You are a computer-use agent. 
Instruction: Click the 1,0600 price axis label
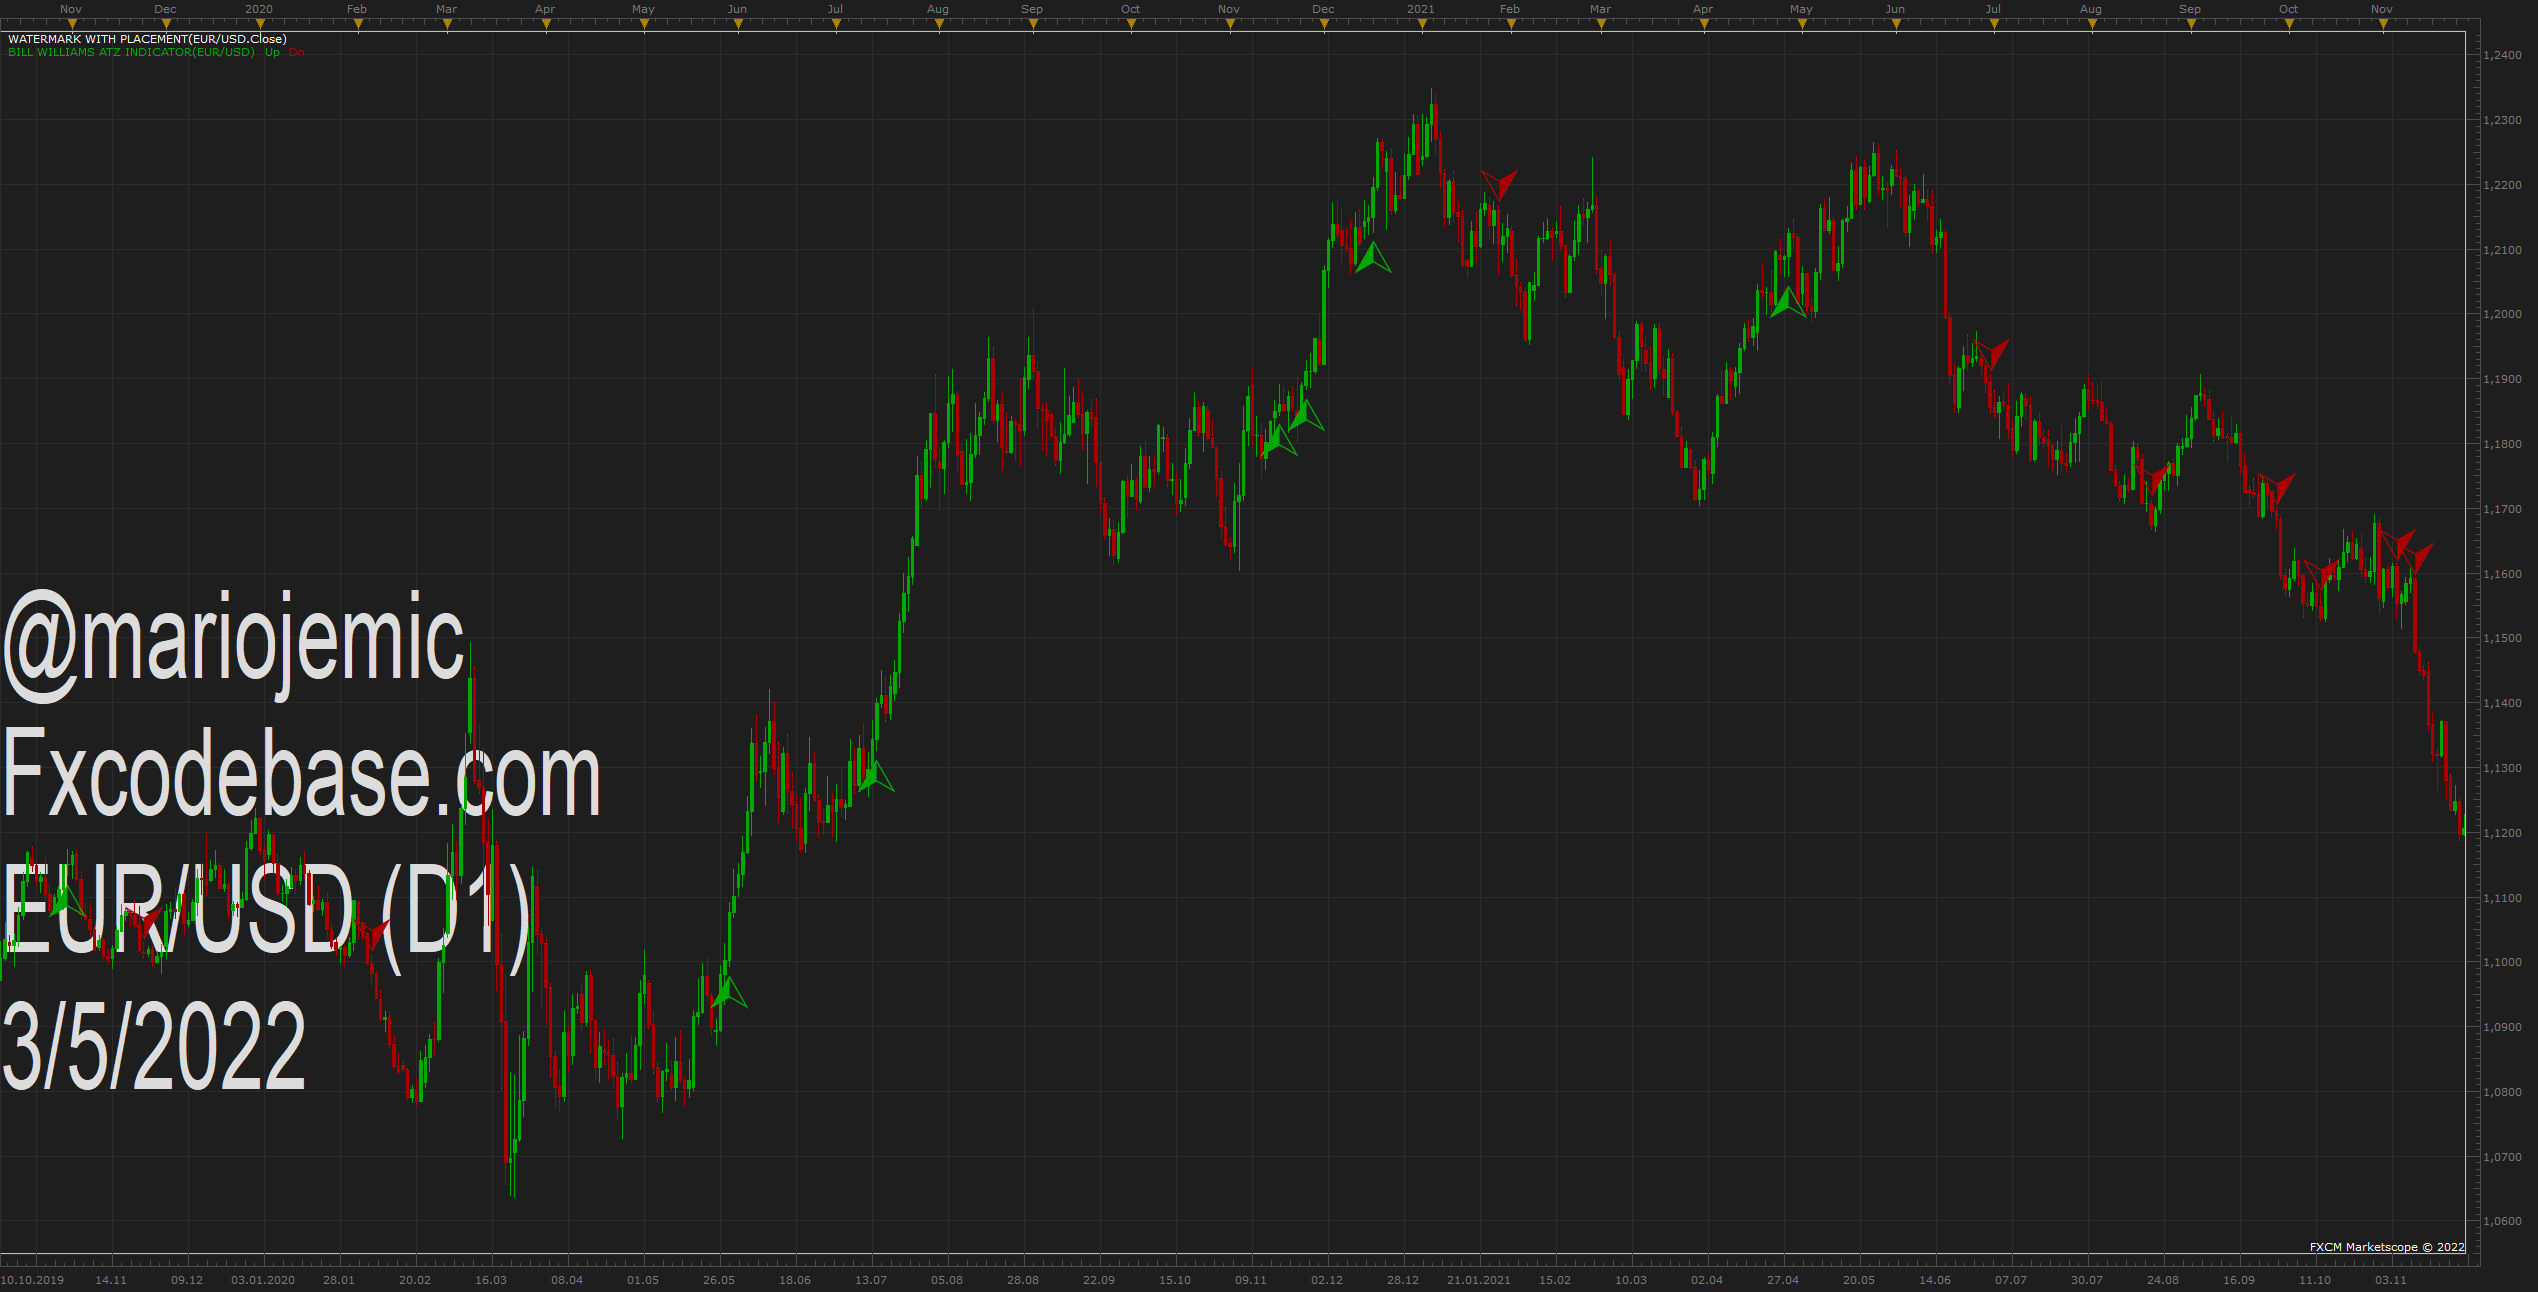pos(2502,1221)
